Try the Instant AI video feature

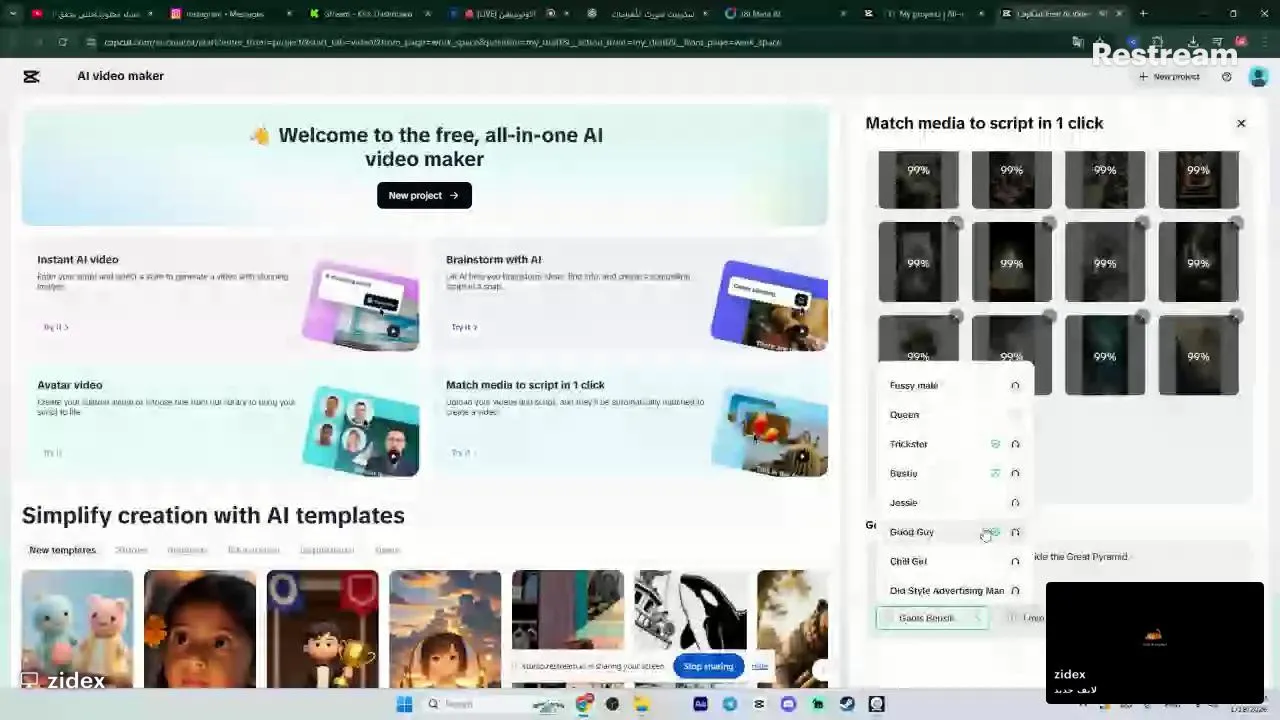55,327
